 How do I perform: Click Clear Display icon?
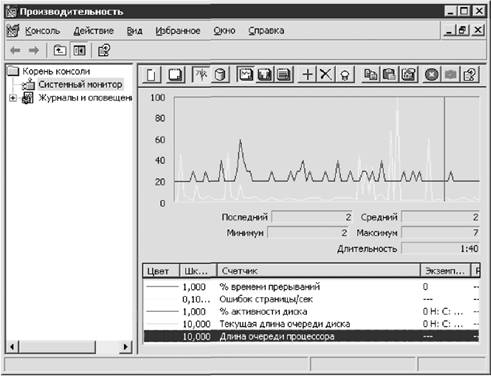pos(175,75)
